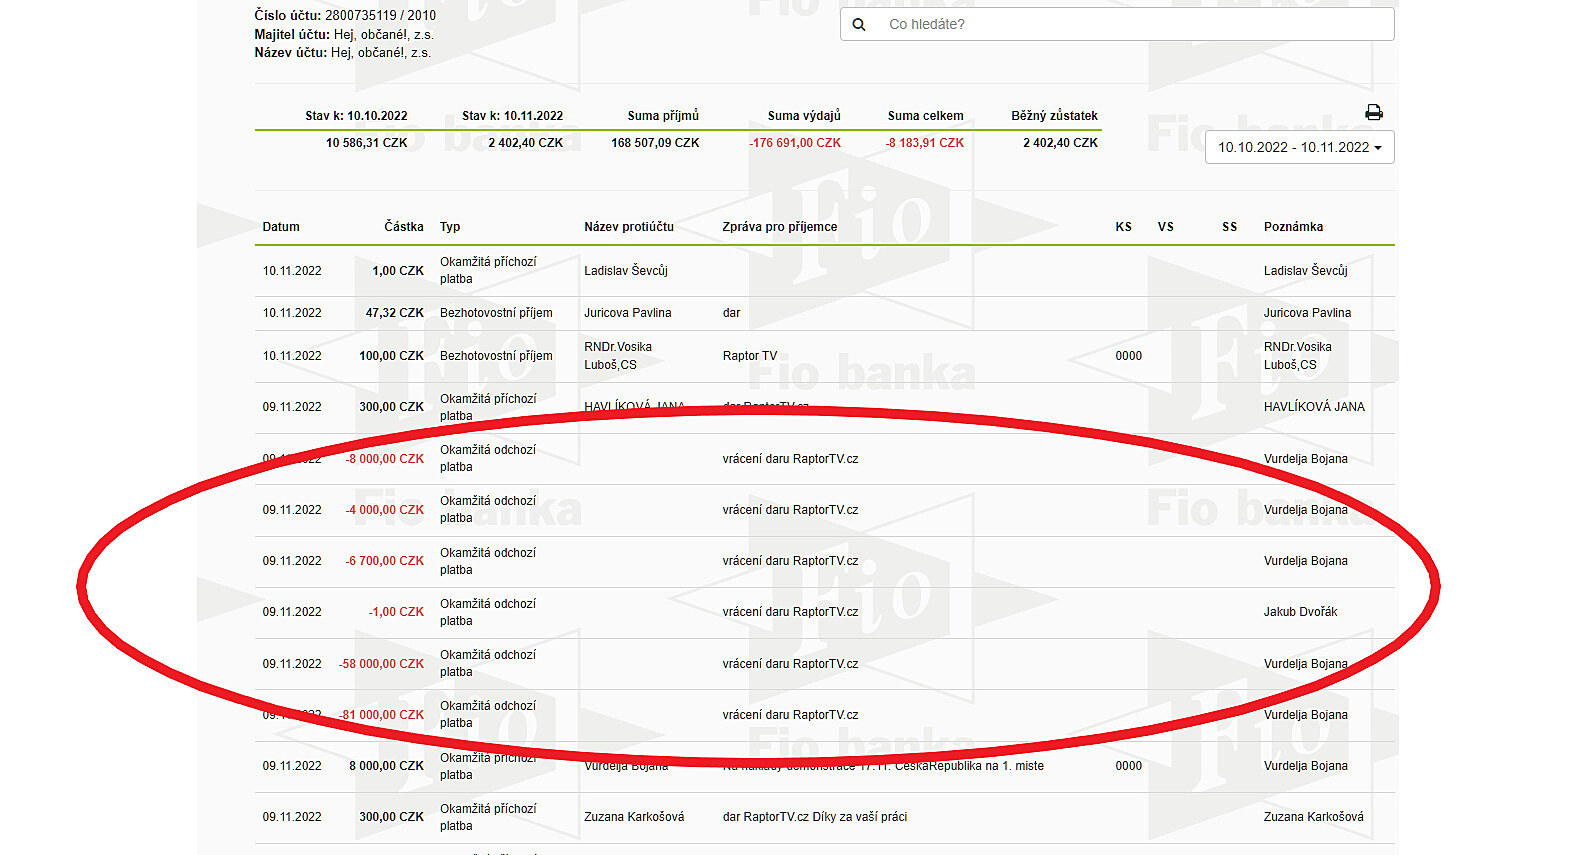Select the "Raptor TV" message cell
Viewport: 1596px width, 855px height.
(x=750, y=356)
